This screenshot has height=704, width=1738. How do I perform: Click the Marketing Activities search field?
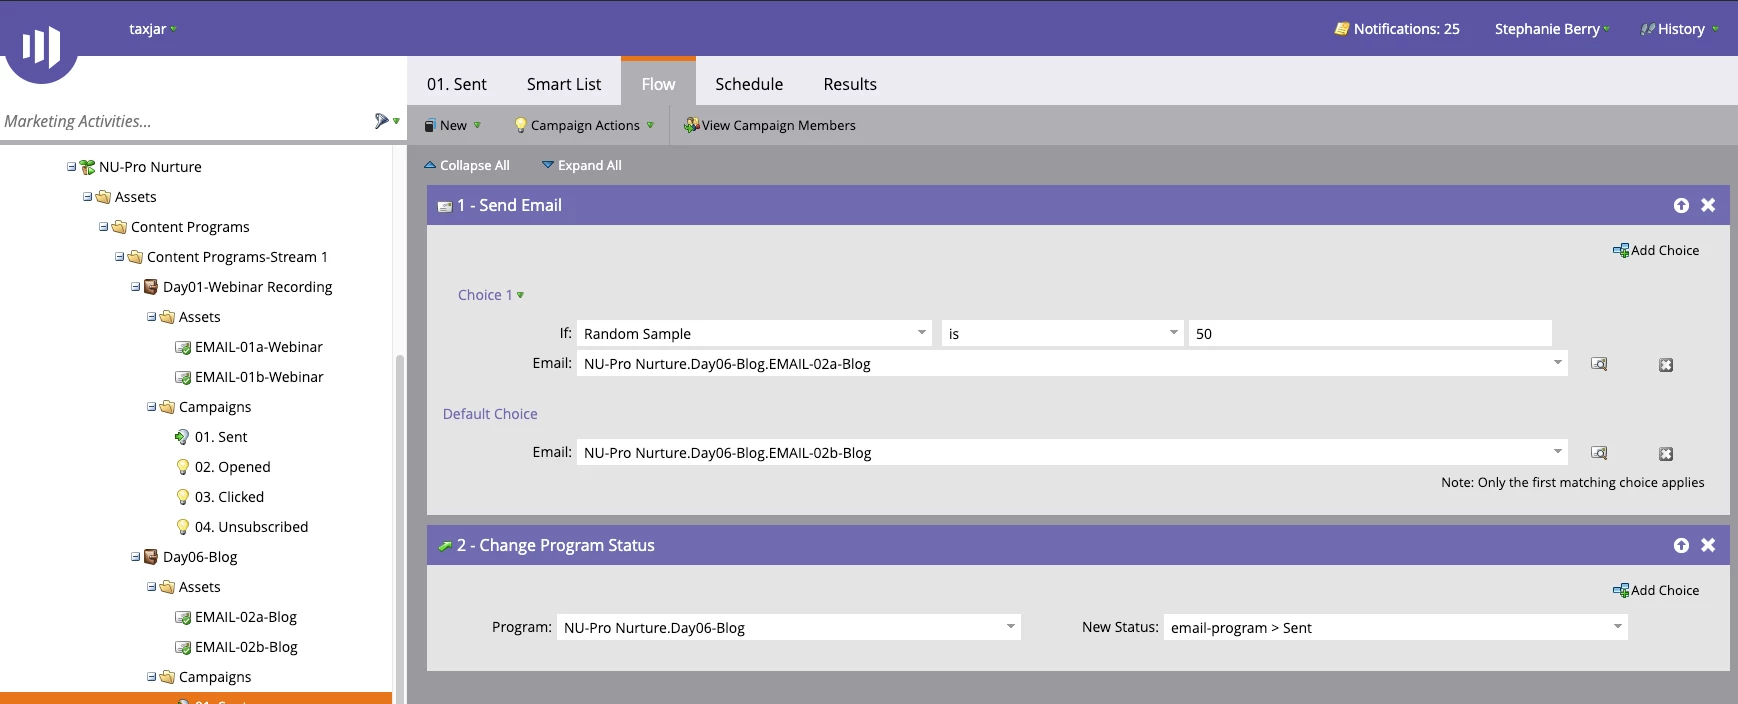185,121
